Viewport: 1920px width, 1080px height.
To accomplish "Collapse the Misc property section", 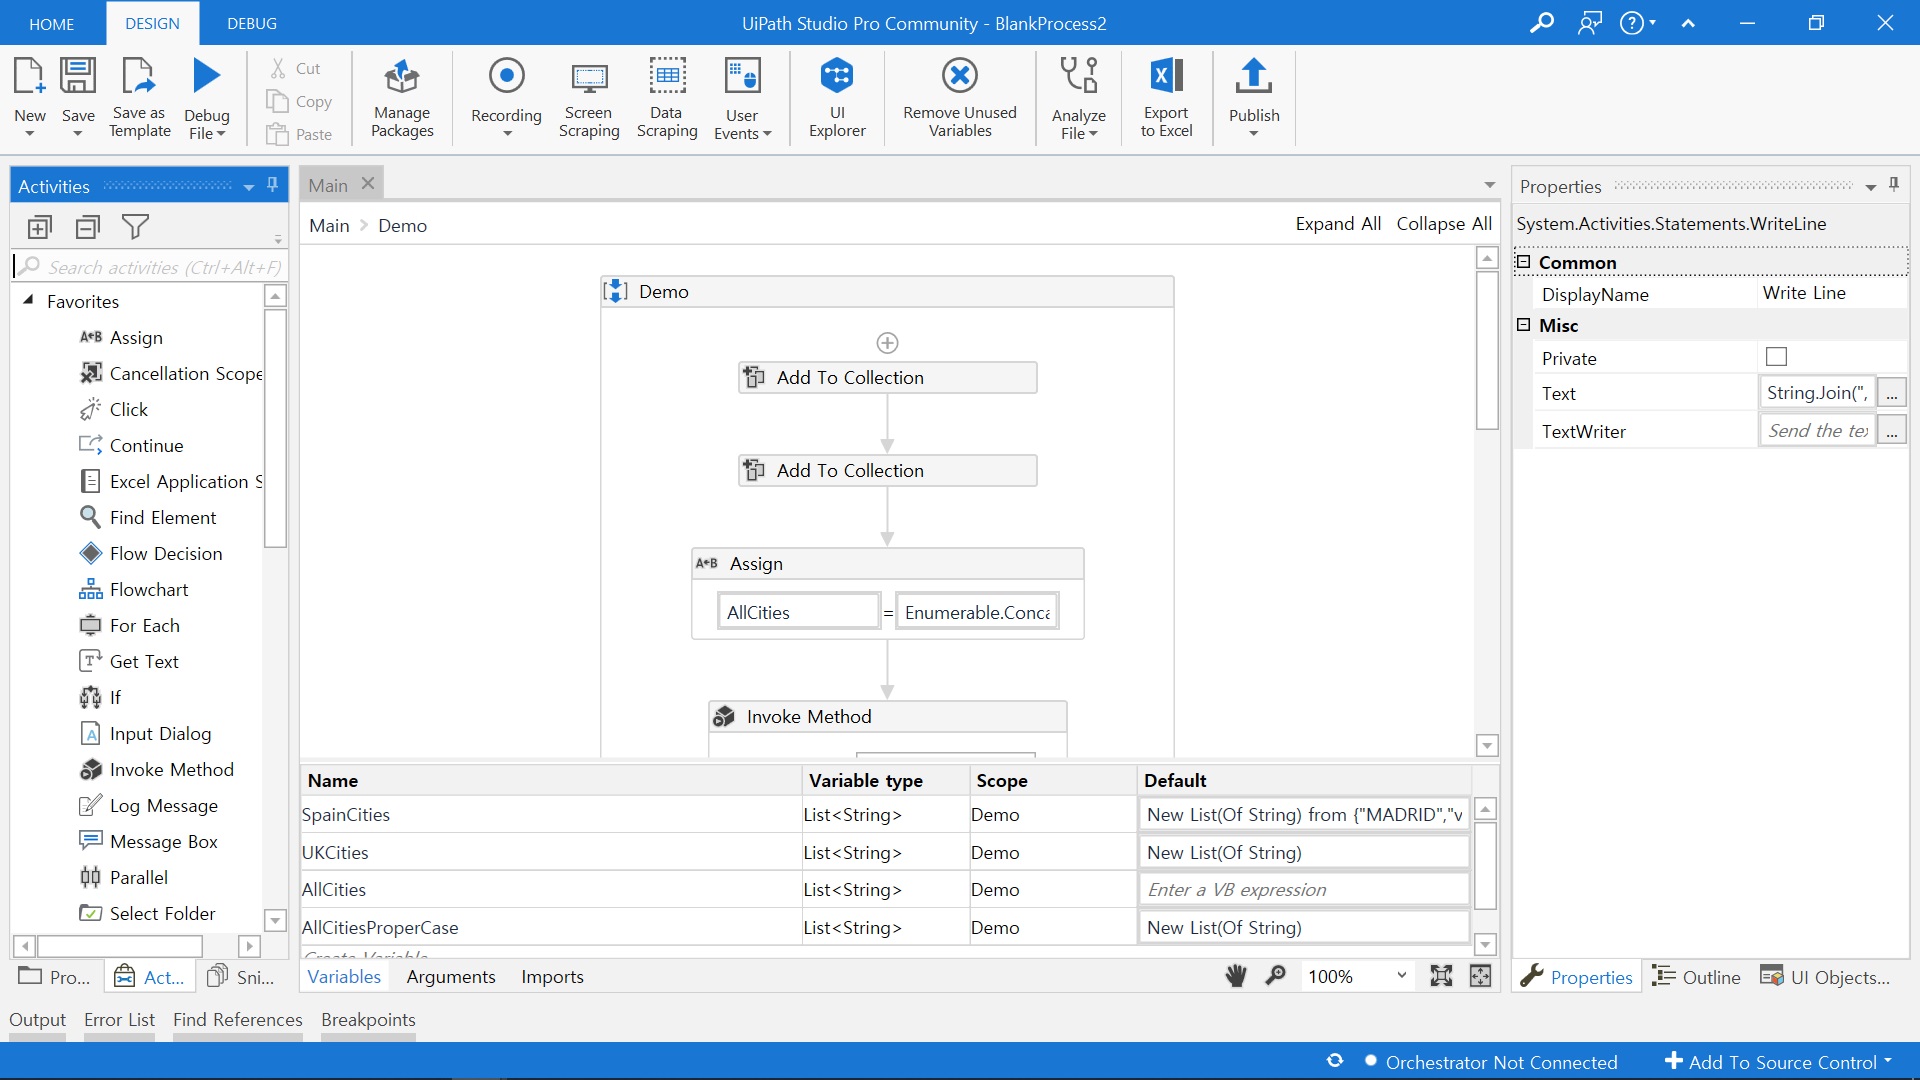I will (1524, 325).
